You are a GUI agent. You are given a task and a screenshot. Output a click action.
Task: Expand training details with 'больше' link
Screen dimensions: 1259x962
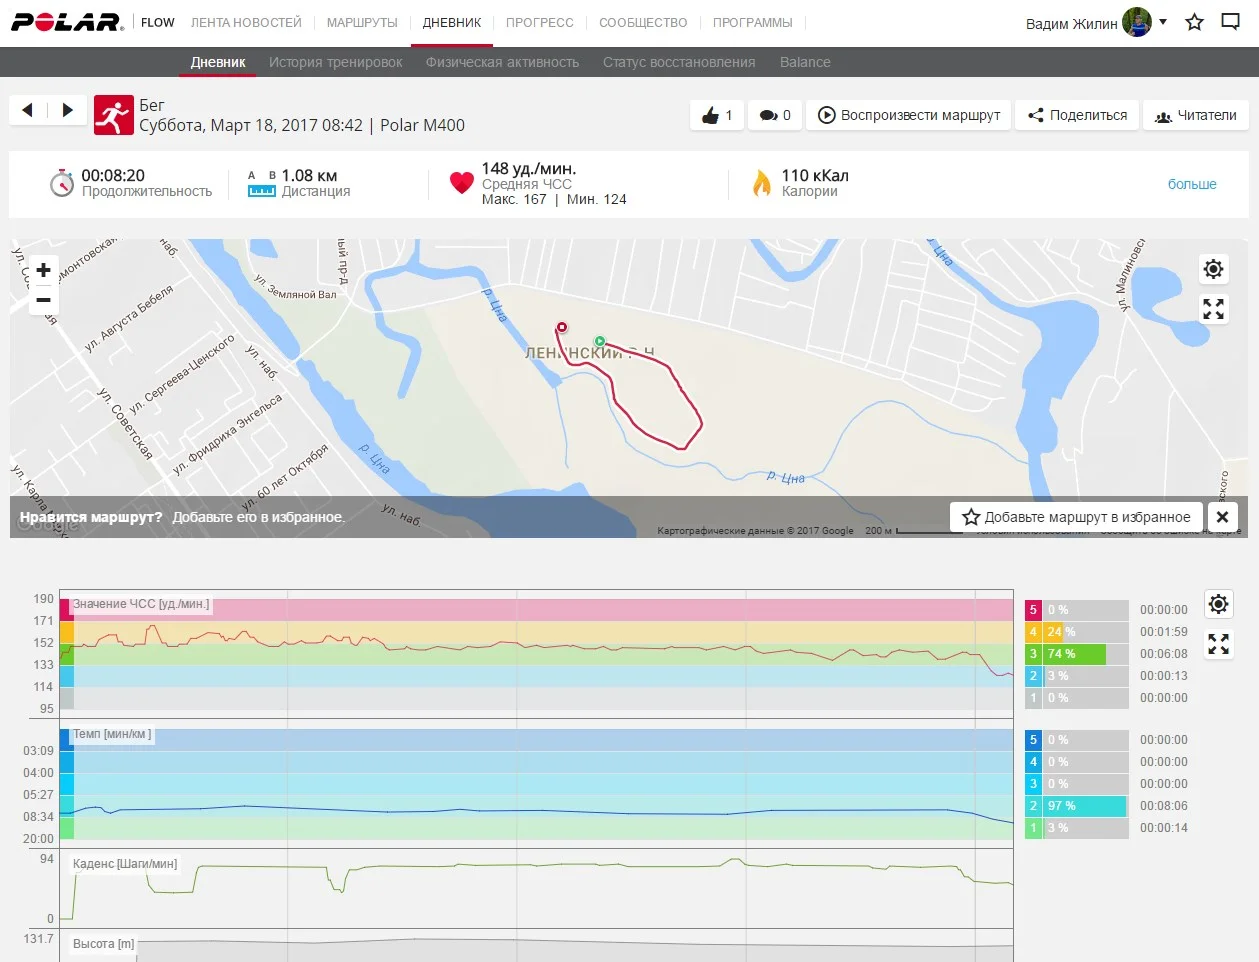[1192, 184]
